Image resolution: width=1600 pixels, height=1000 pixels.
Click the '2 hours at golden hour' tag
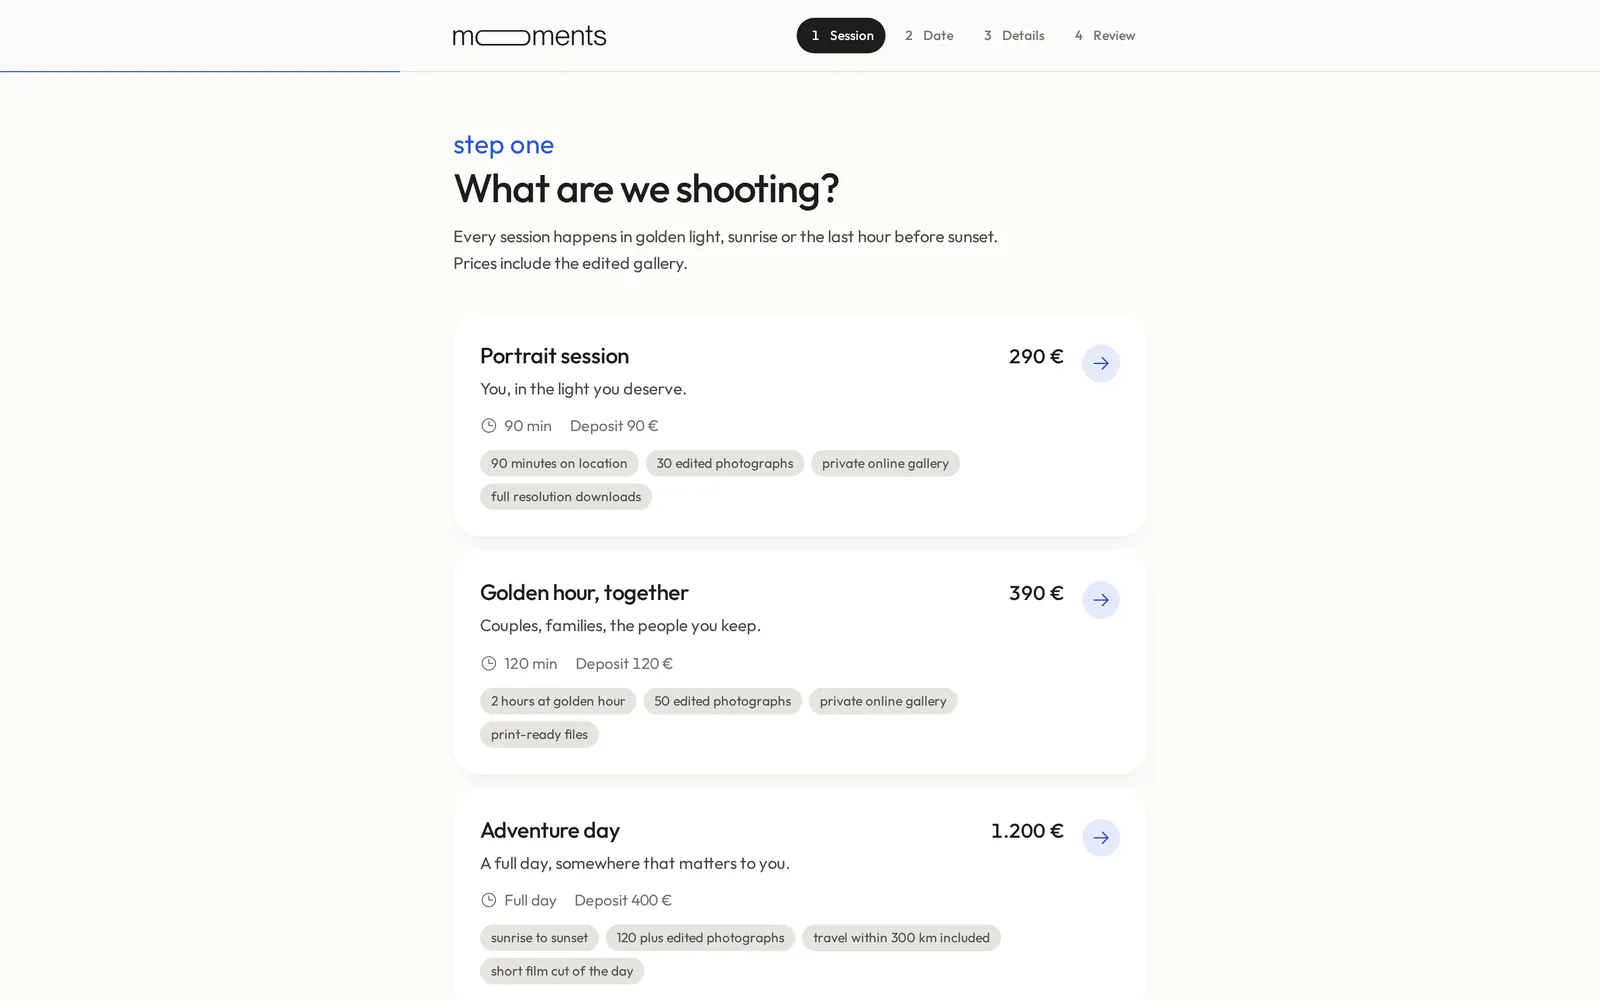pyautogui.click(x=558, y=701)
